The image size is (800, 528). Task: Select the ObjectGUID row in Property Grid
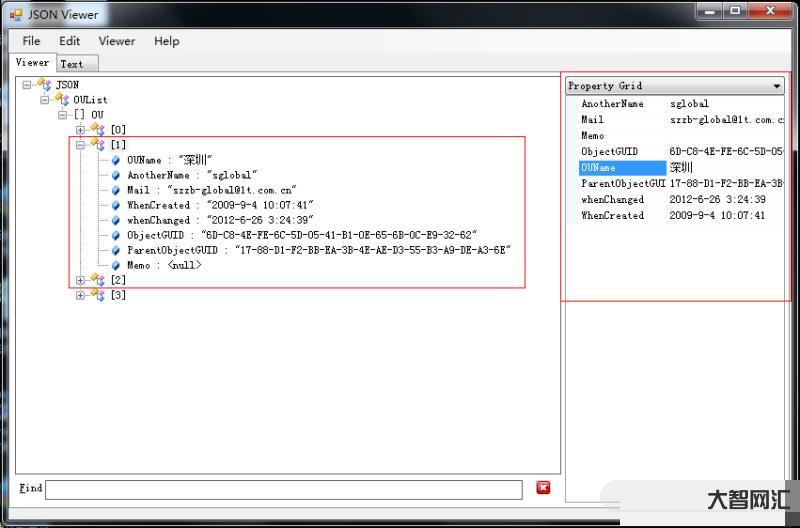coord(610,152)
